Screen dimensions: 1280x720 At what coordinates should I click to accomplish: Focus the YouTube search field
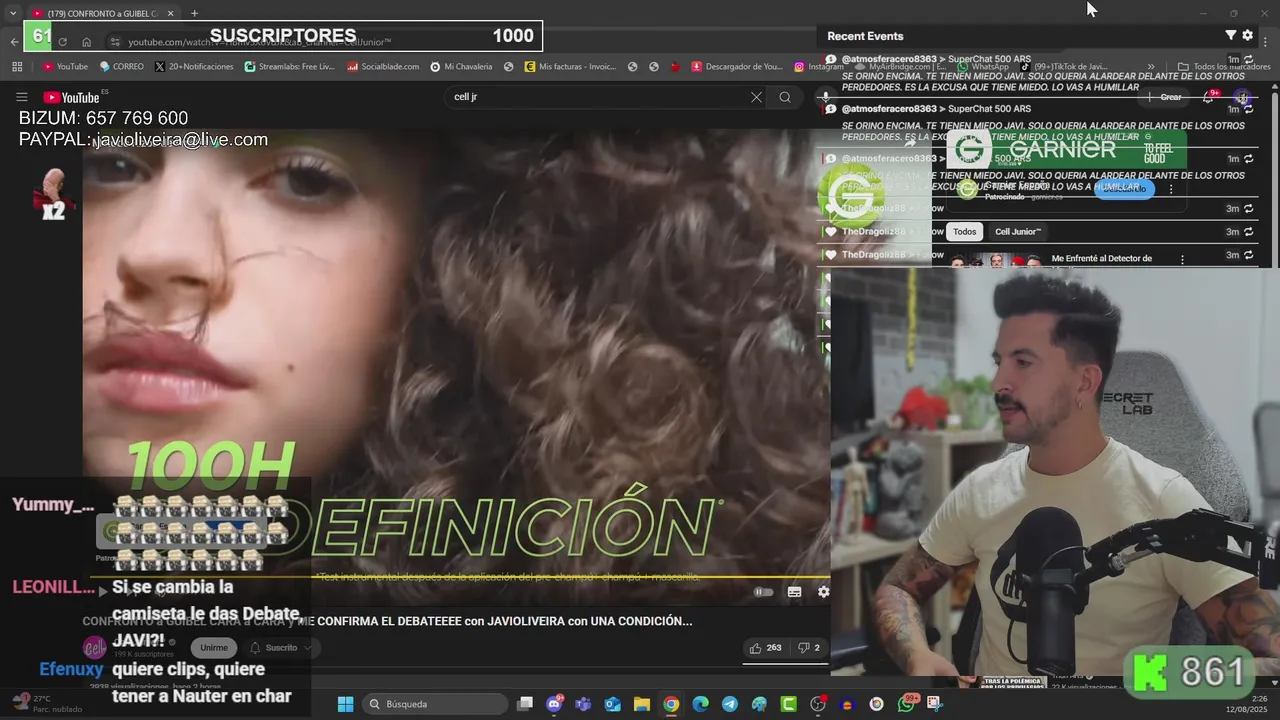(598, 97)
